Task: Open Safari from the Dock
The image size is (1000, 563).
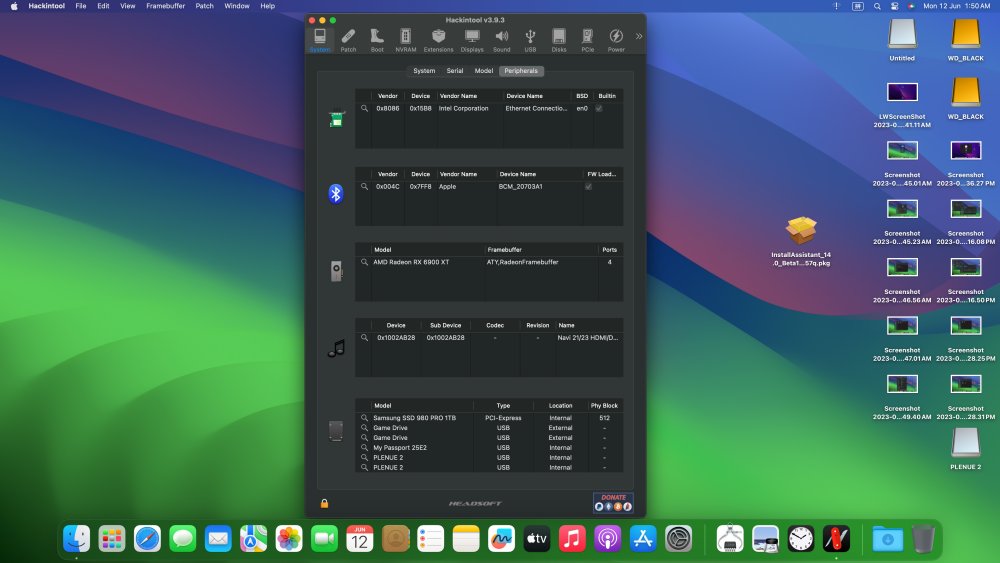Action: coord(147,539)
